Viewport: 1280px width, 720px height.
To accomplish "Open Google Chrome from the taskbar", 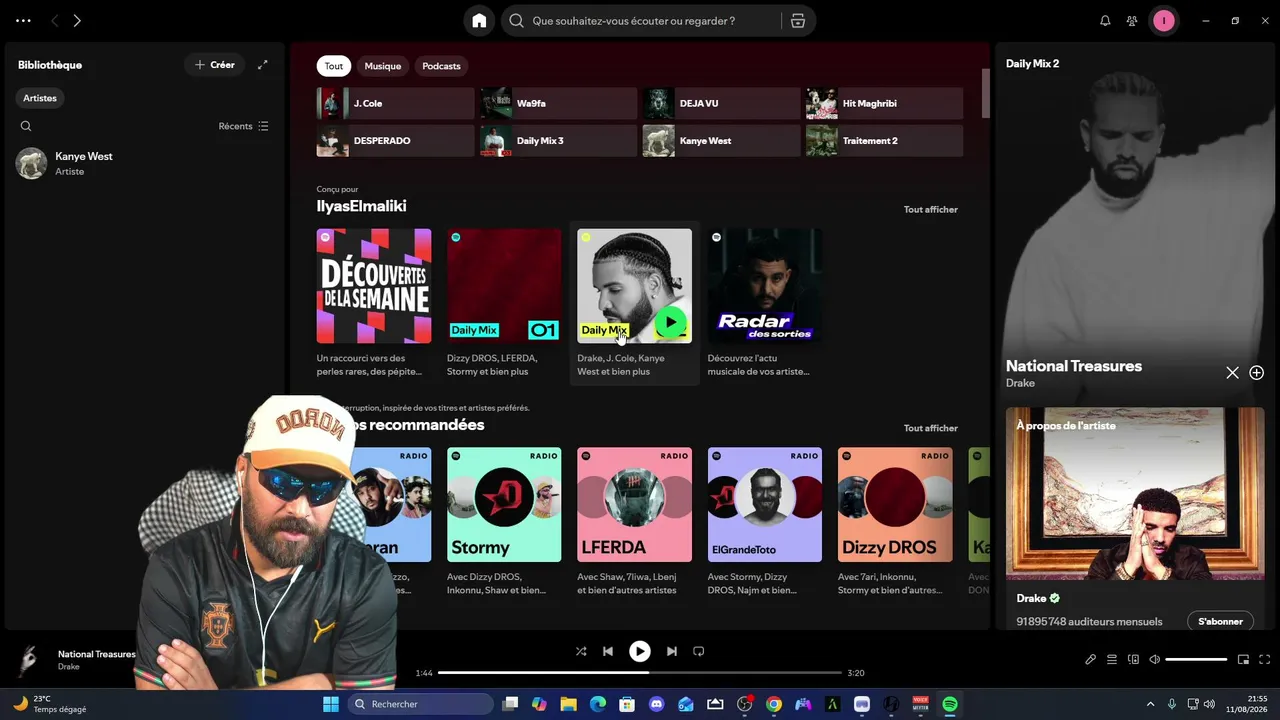I will point(774,704).
